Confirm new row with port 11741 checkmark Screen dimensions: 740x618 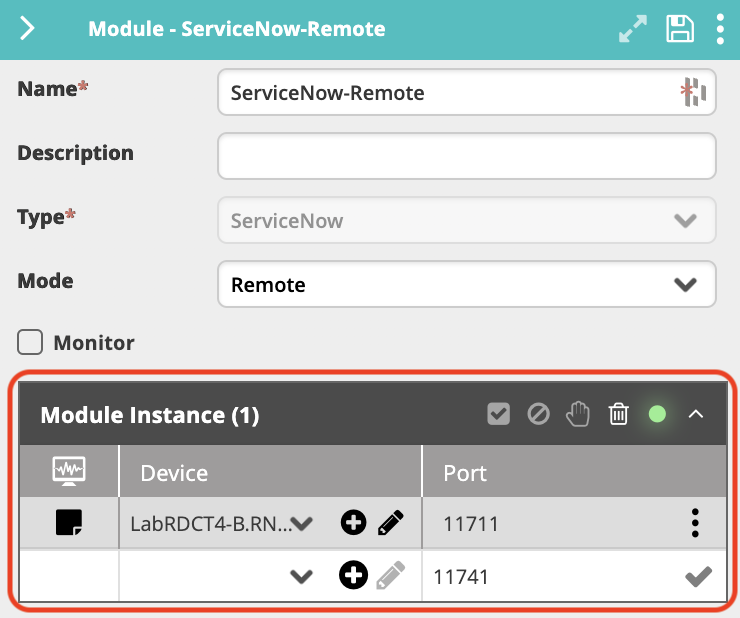[698, 576]
